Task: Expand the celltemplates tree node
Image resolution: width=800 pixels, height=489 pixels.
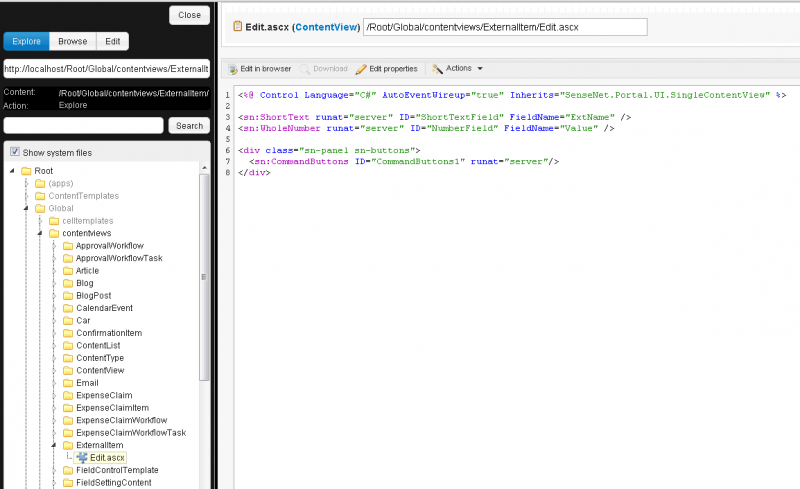Action: [x=40, y=221]
